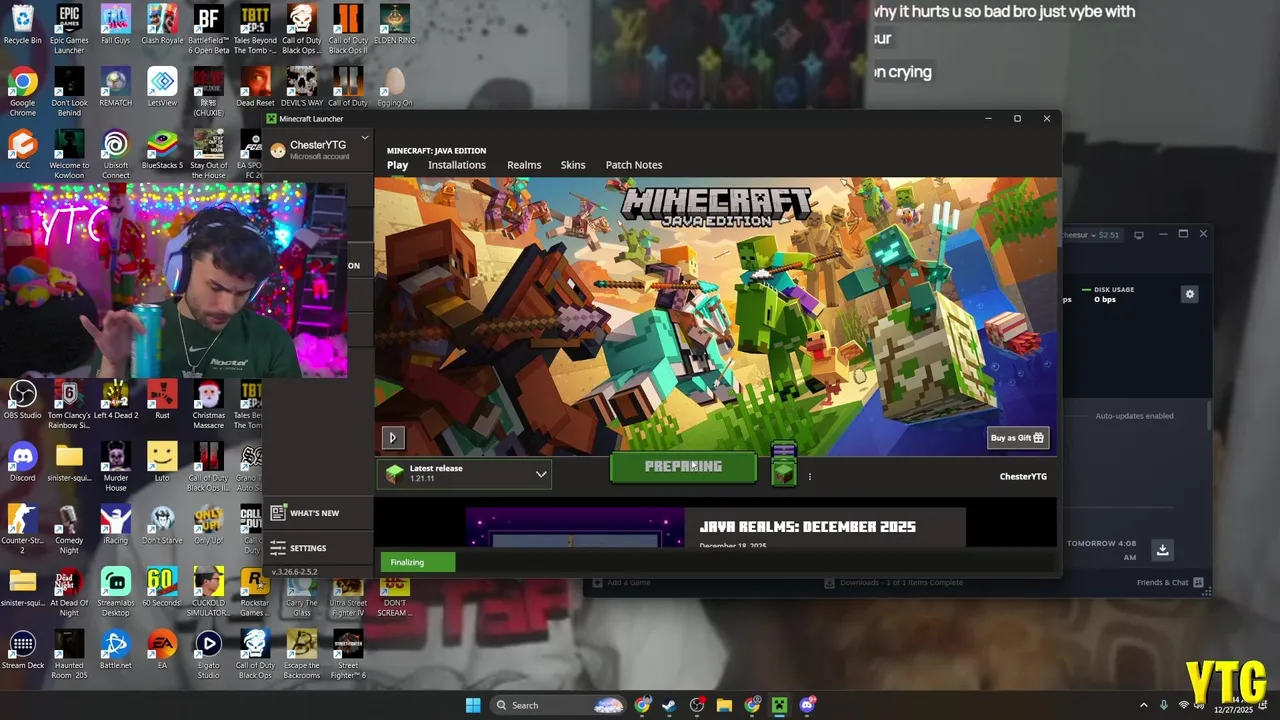Select the Battle.net desktop icon

115,650
